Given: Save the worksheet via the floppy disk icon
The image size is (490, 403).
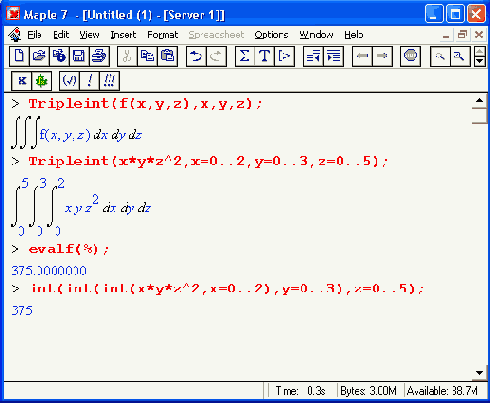Looking at the screenshot, I should (x=79, y=56).
